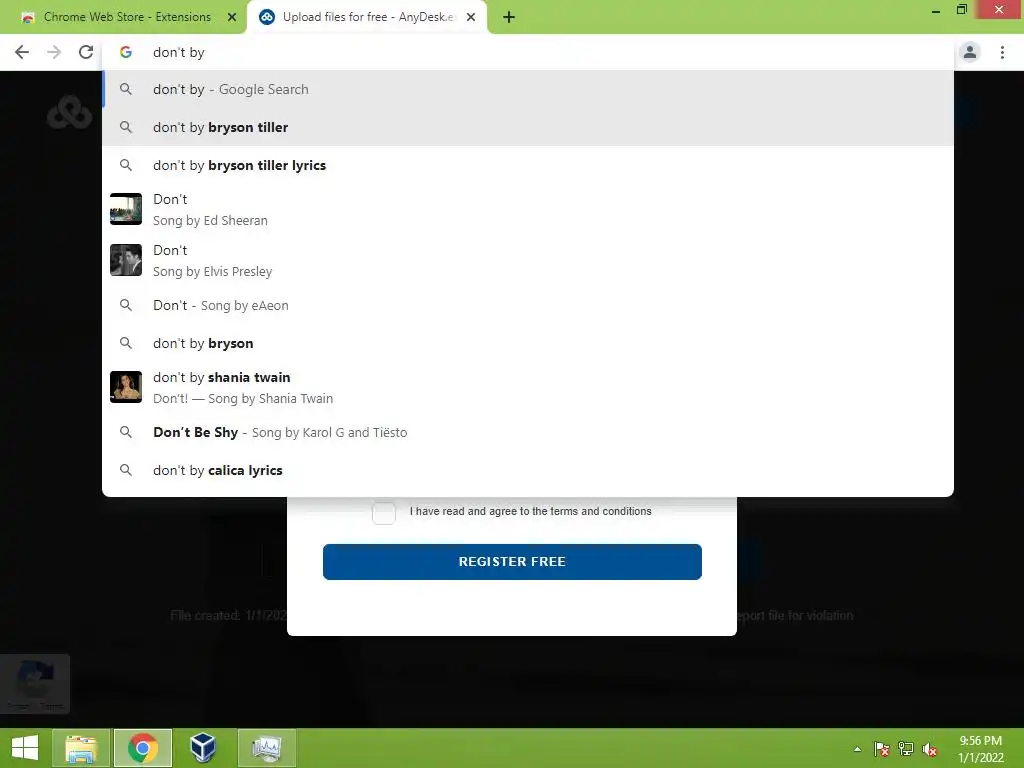
Task: Pick the "don't by bryson" suggestion
Action: pos(528,344)
